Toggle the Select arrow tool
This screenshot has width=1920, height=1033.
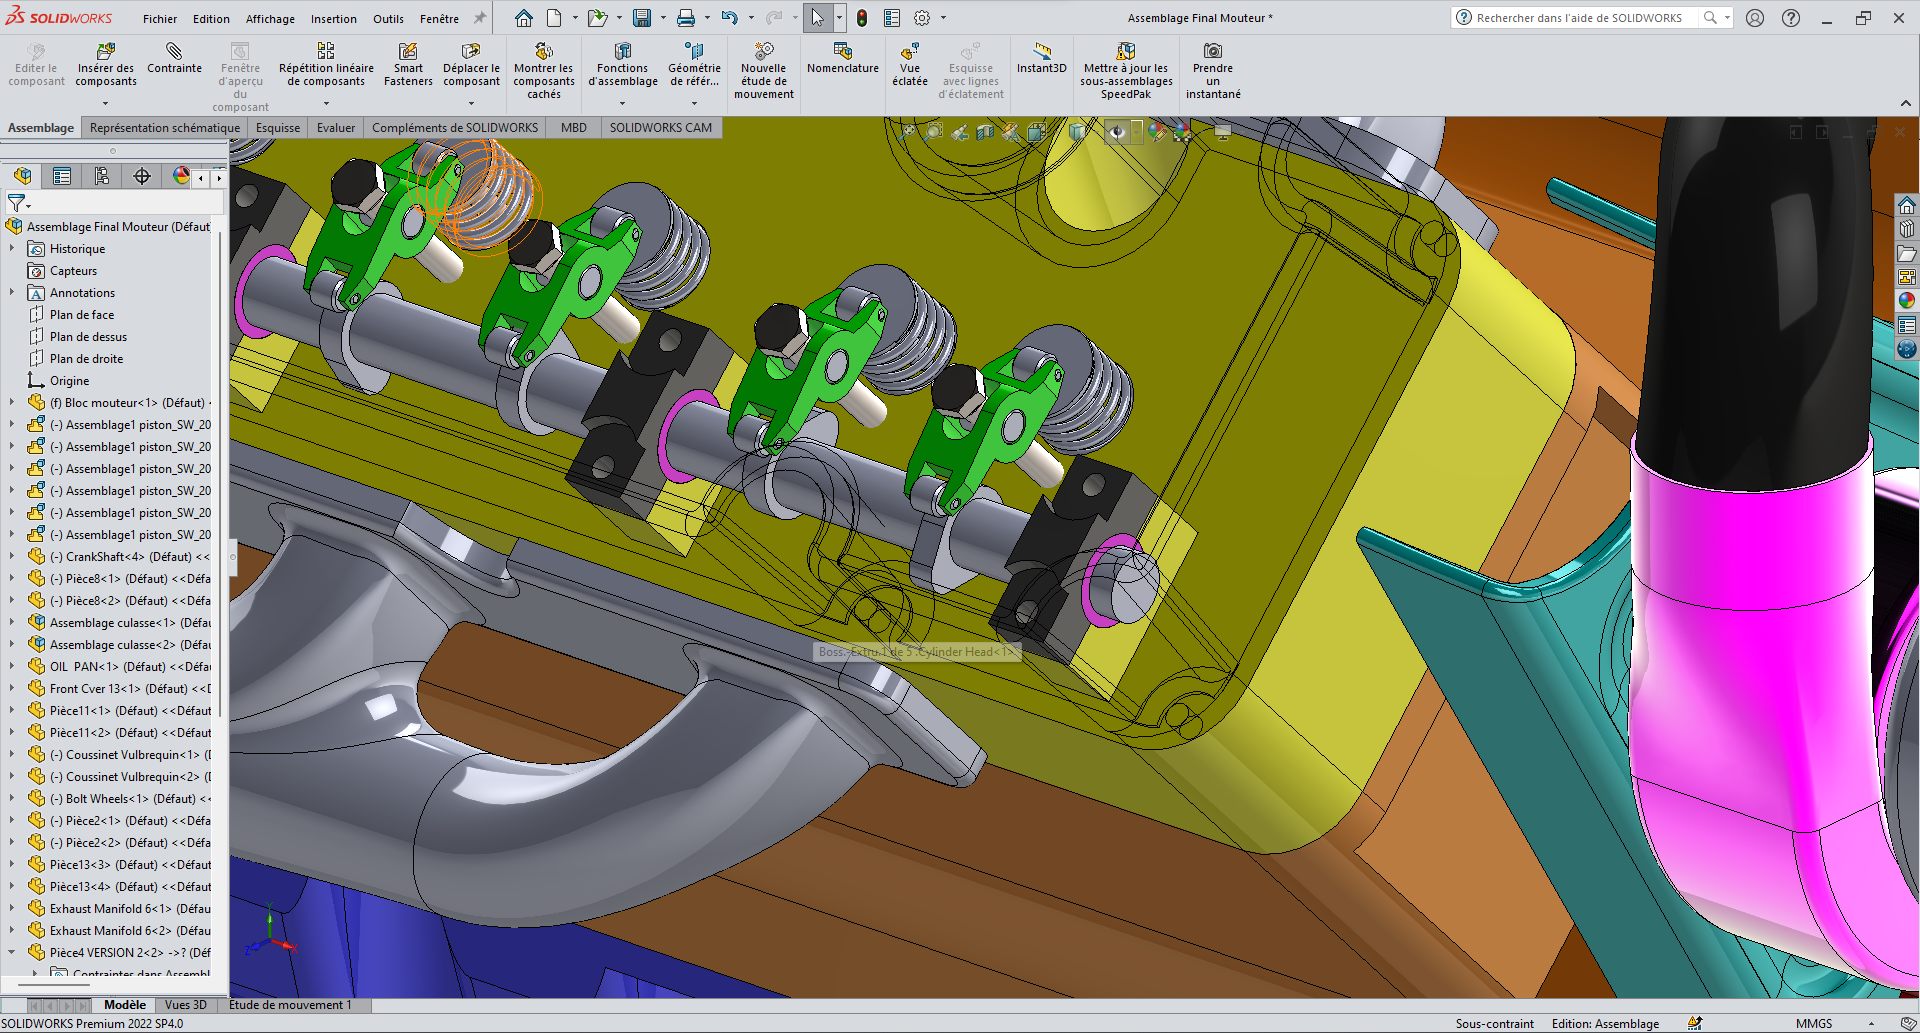tap(818, 18)
